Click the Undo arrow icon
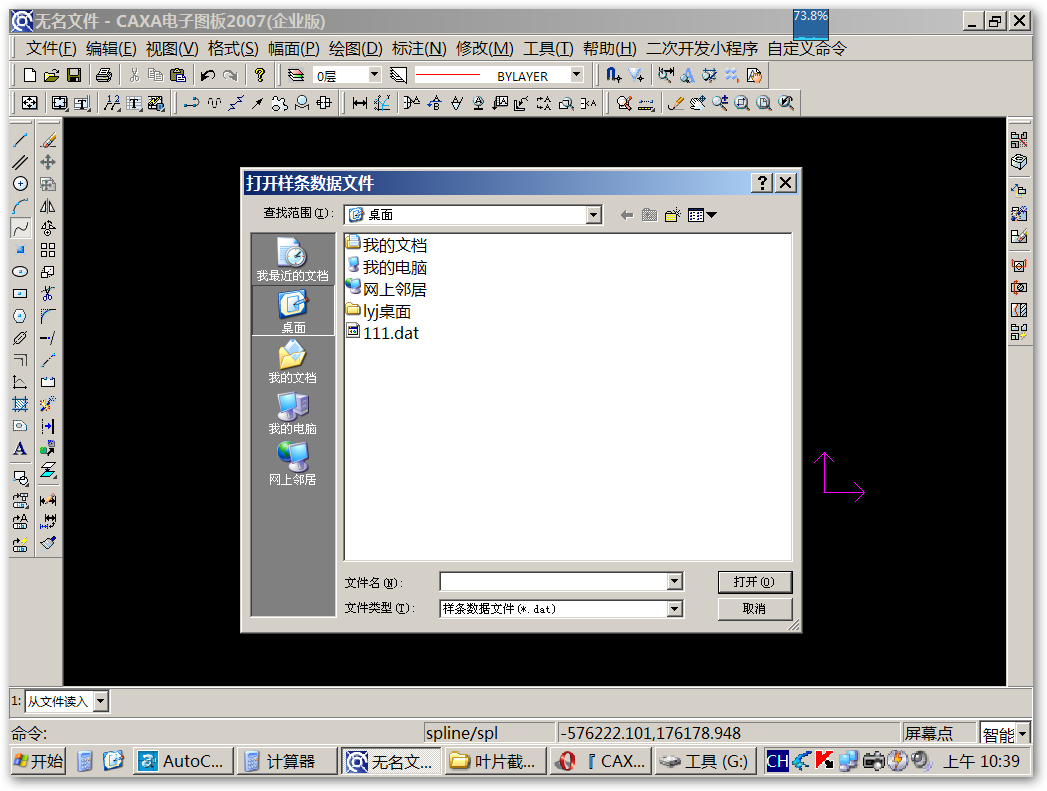The image size is (1047, 791). (x=208, y=75)
